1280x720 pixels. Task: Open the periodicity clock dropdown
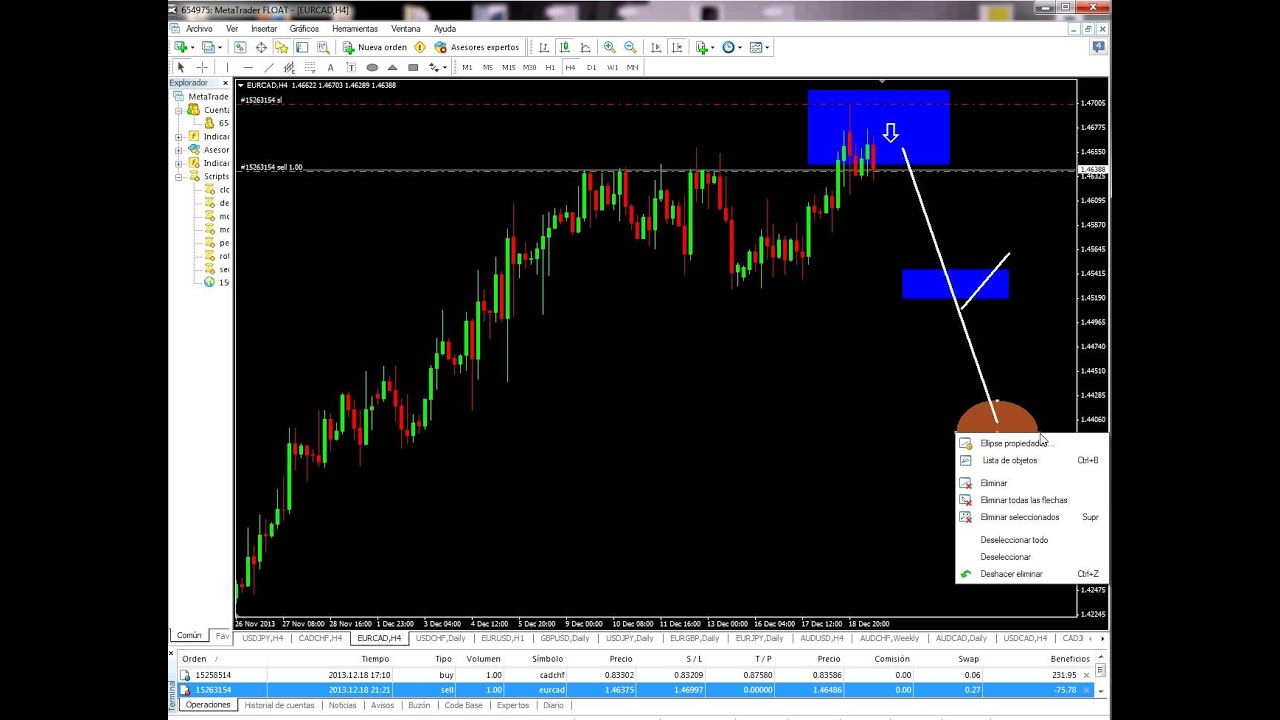(x=730, y=47)
